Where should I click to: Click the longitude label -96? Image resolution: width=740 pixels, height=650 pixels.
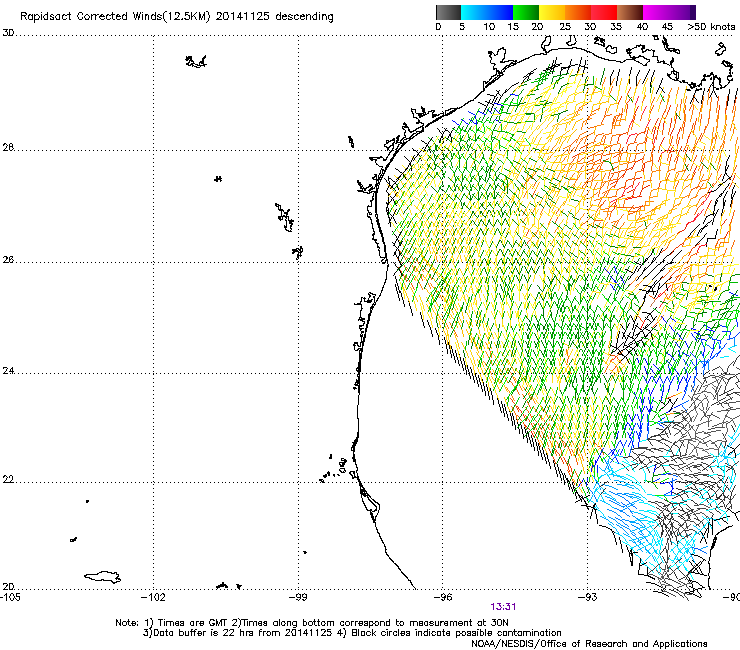[x=443, y=597]
